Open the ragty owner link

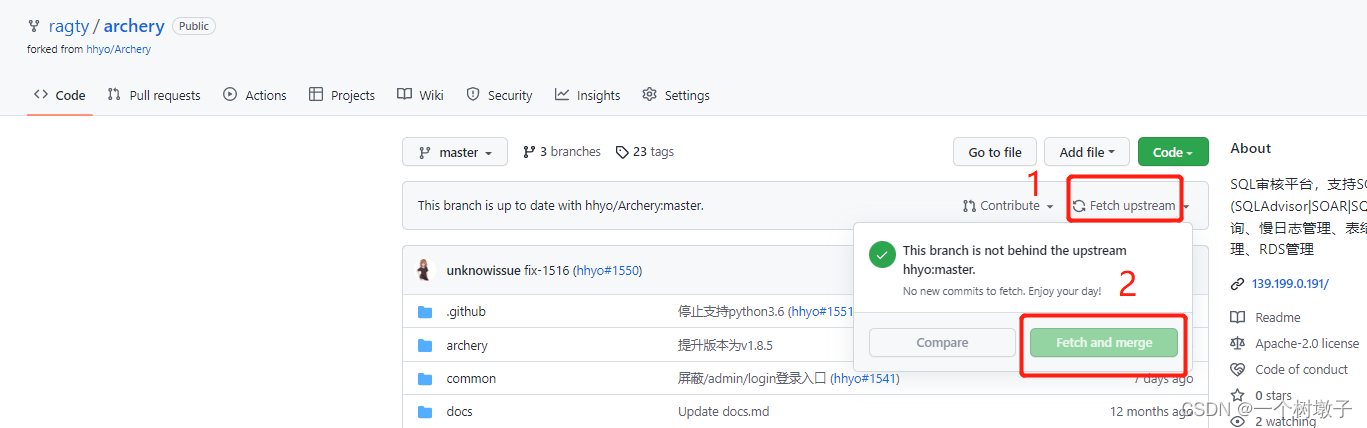pyautogui.click(x=69, y=26)
